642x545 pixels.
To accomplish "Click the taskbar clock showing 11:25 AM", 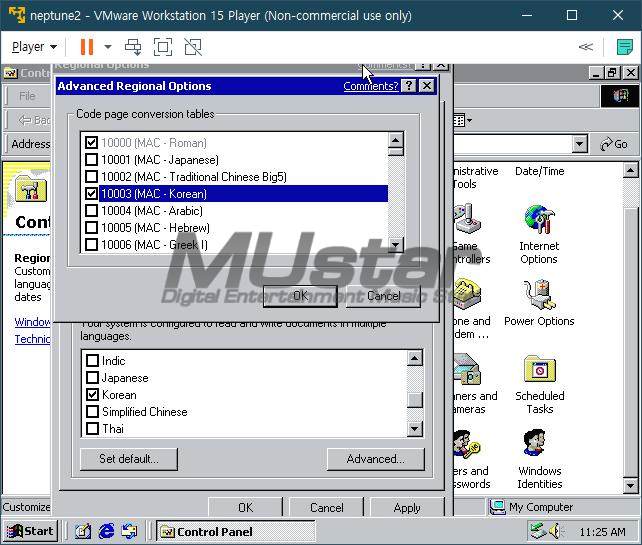I will pos(602,532).
